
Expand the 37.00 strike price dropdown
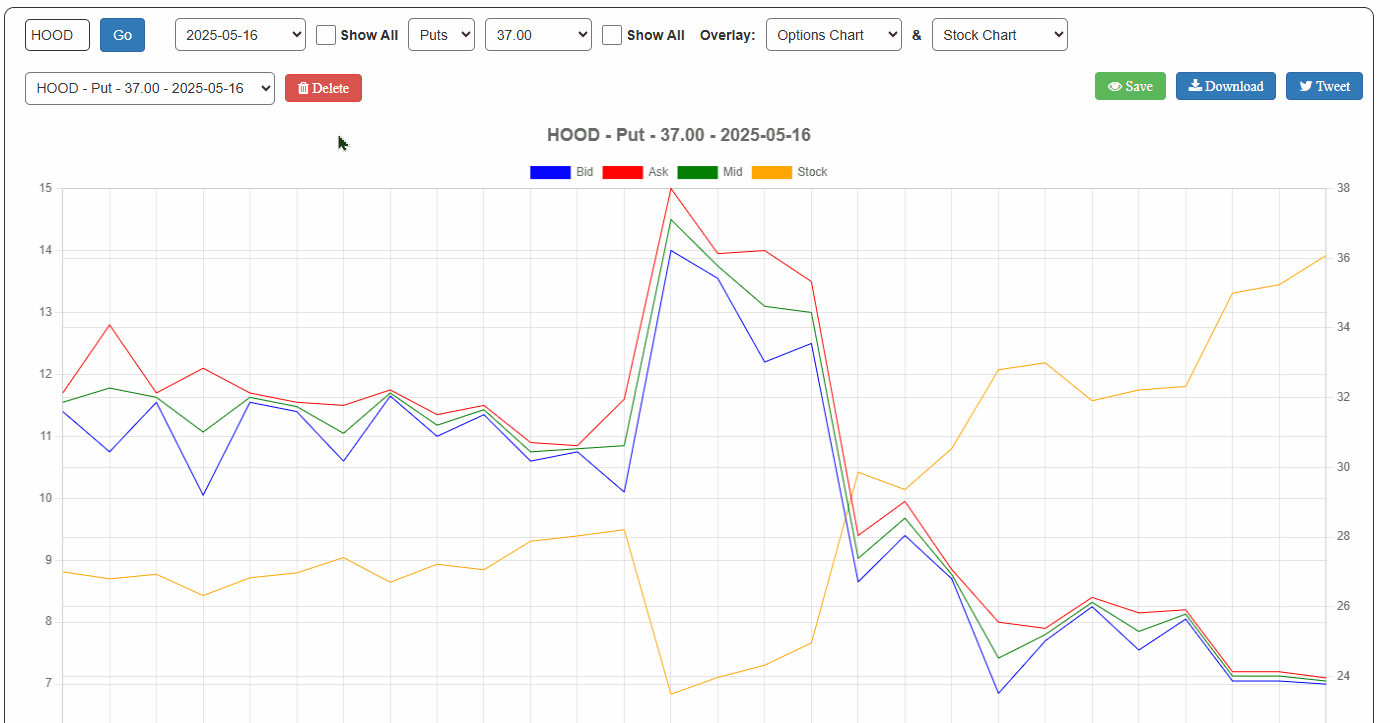point(538,35)
